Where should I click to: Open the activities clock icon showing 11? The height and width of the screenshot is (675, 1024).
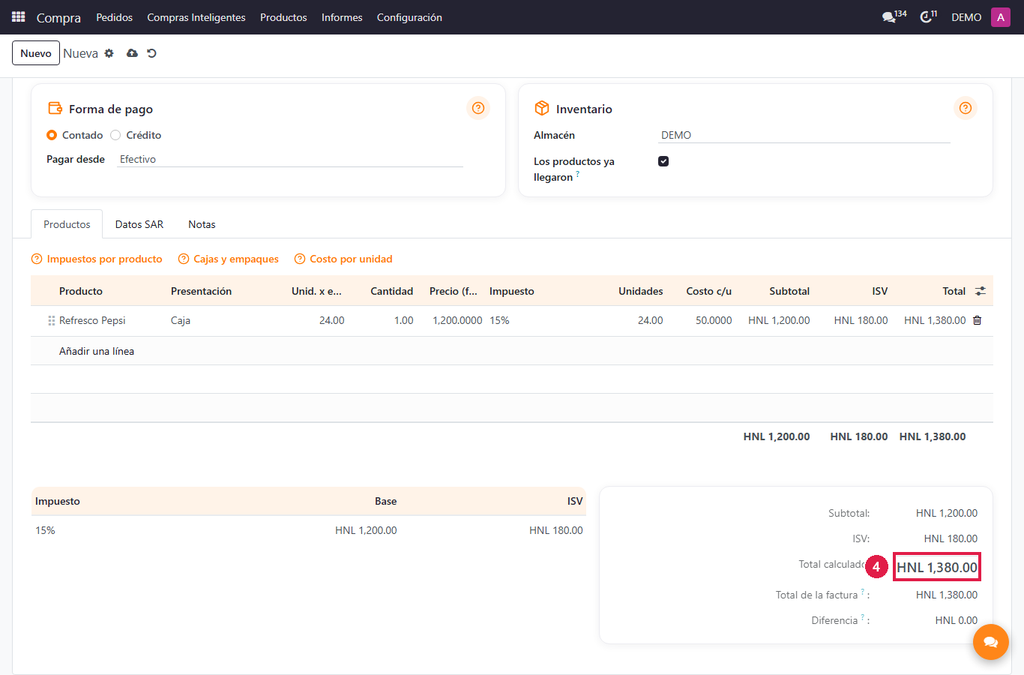click(x=928, y=17)
